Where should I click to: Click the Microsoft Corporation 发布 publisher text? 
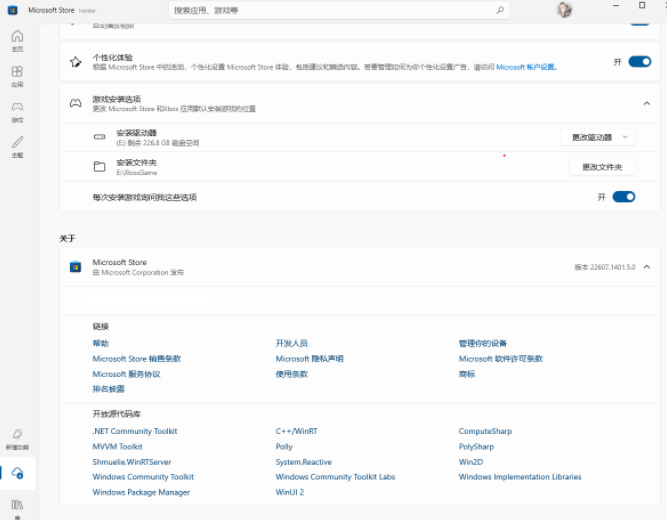click(x=138, y=272)
